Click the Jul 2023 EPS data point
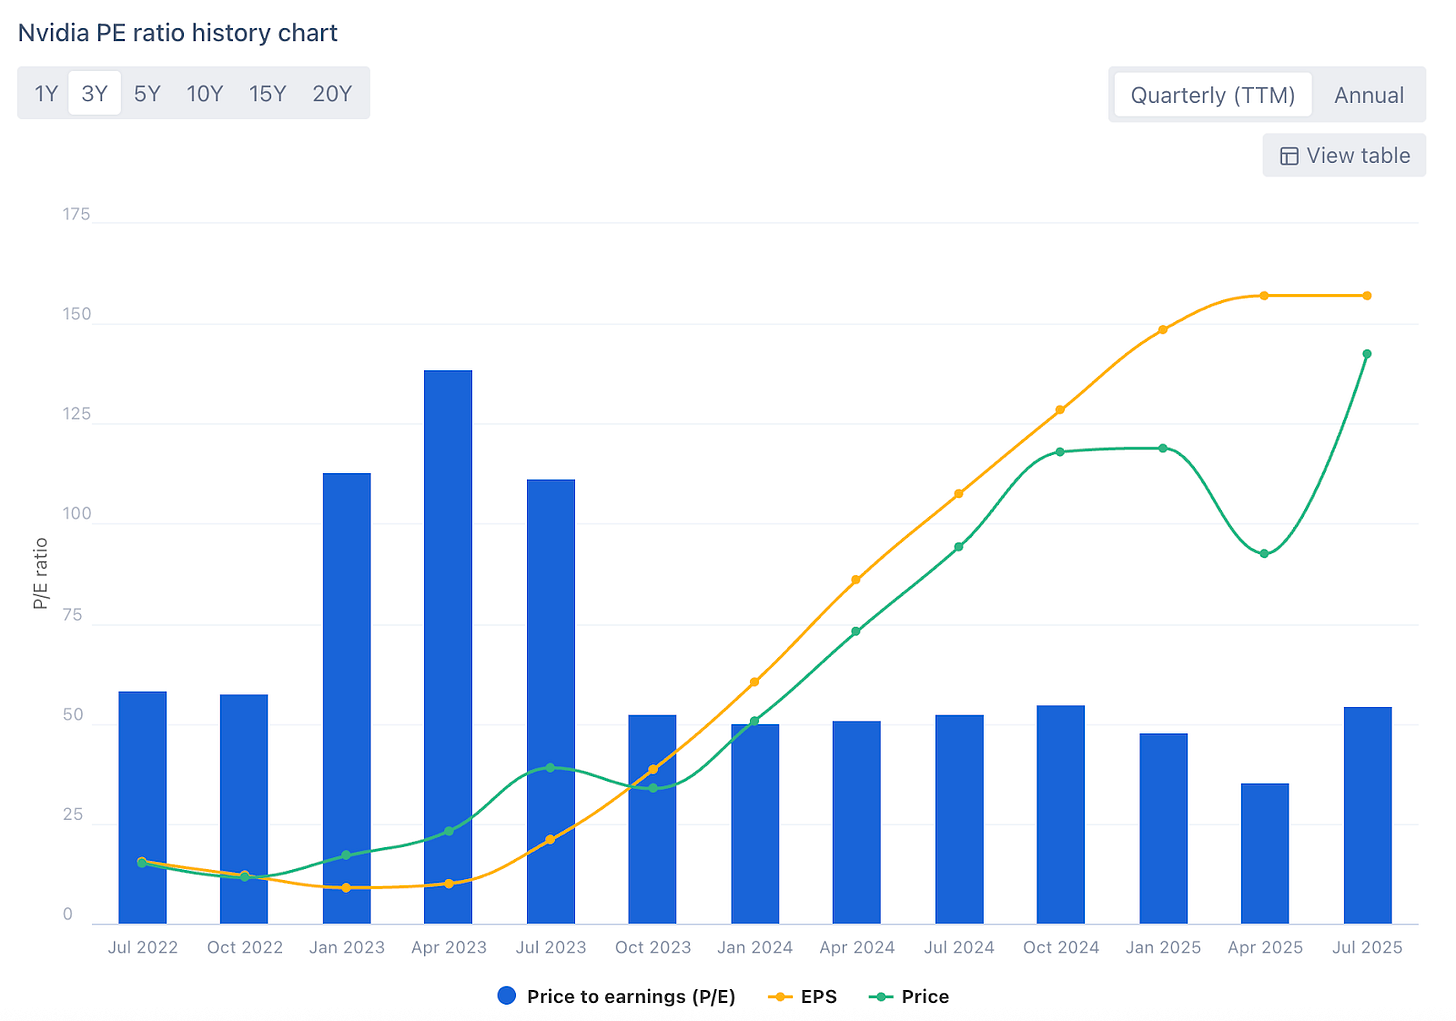Screen dimensions: 1456x1021 (550, 840)
